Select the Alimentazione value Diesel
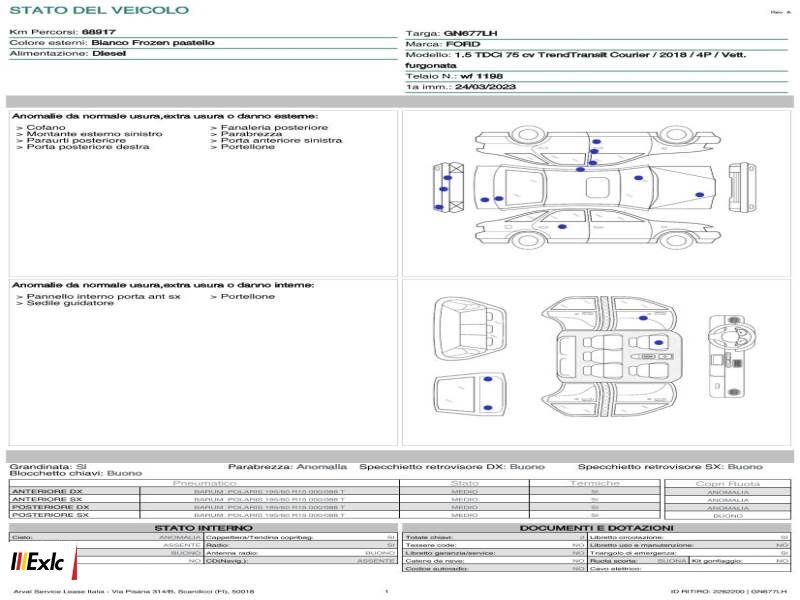 pos(109,54)
